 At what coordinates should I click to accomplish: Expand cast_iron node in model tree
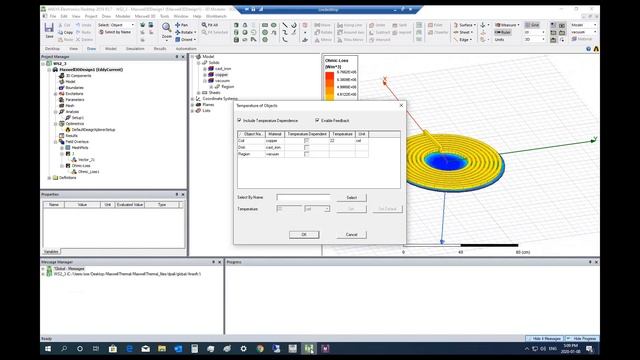pyautogui.click(x=205, y=69)
